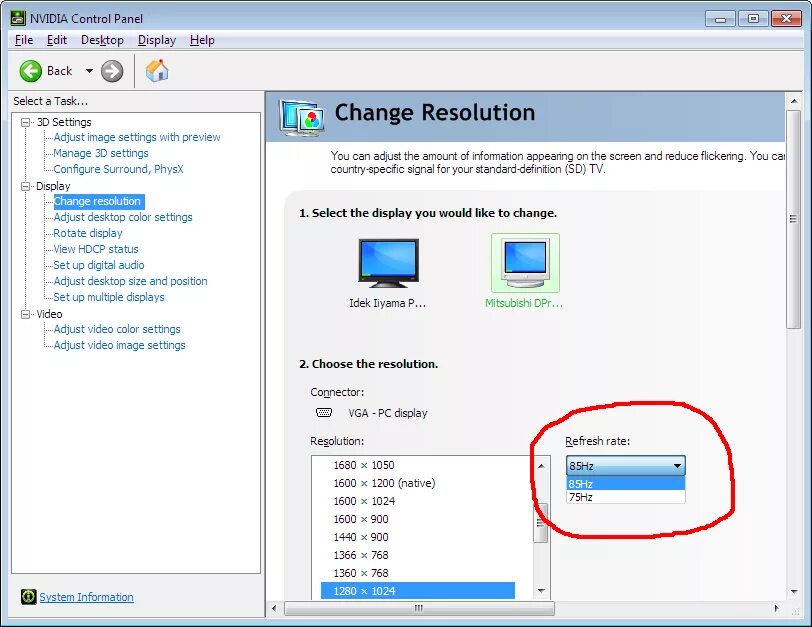This screenshot has height=627, width=812.
Task: Click horizontal scrollbar left arrow
Action: point(274,608)
